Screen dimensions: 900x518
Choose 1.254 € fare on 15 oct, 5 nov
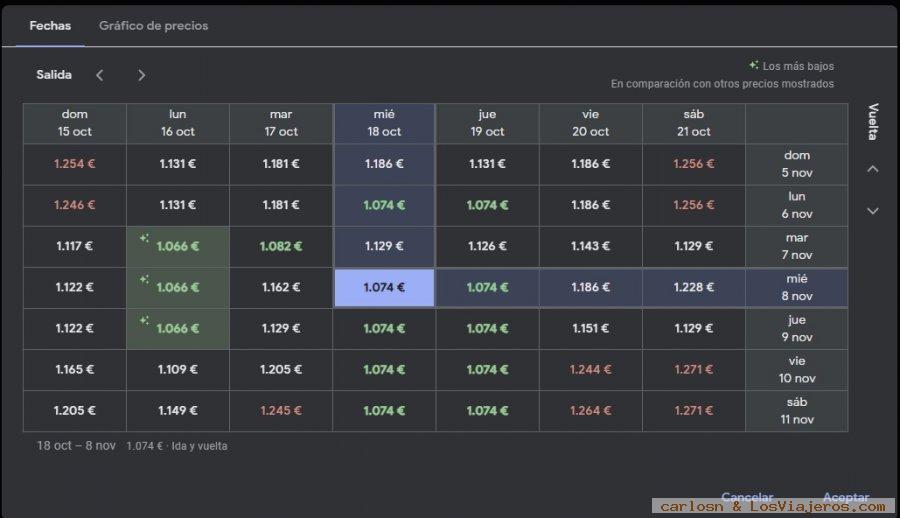click(x=75, y=164)
